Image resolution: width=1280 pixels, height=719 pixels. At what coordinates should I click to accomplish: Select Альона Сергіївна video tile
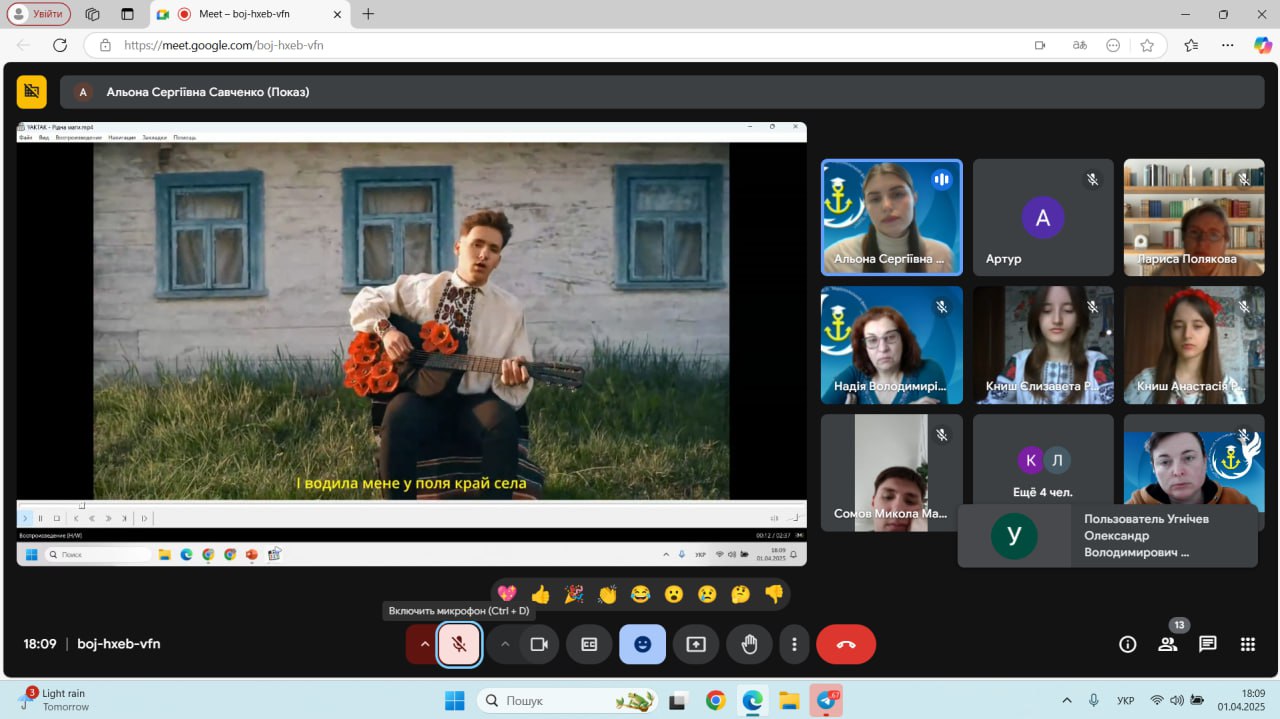click(892, 217)
